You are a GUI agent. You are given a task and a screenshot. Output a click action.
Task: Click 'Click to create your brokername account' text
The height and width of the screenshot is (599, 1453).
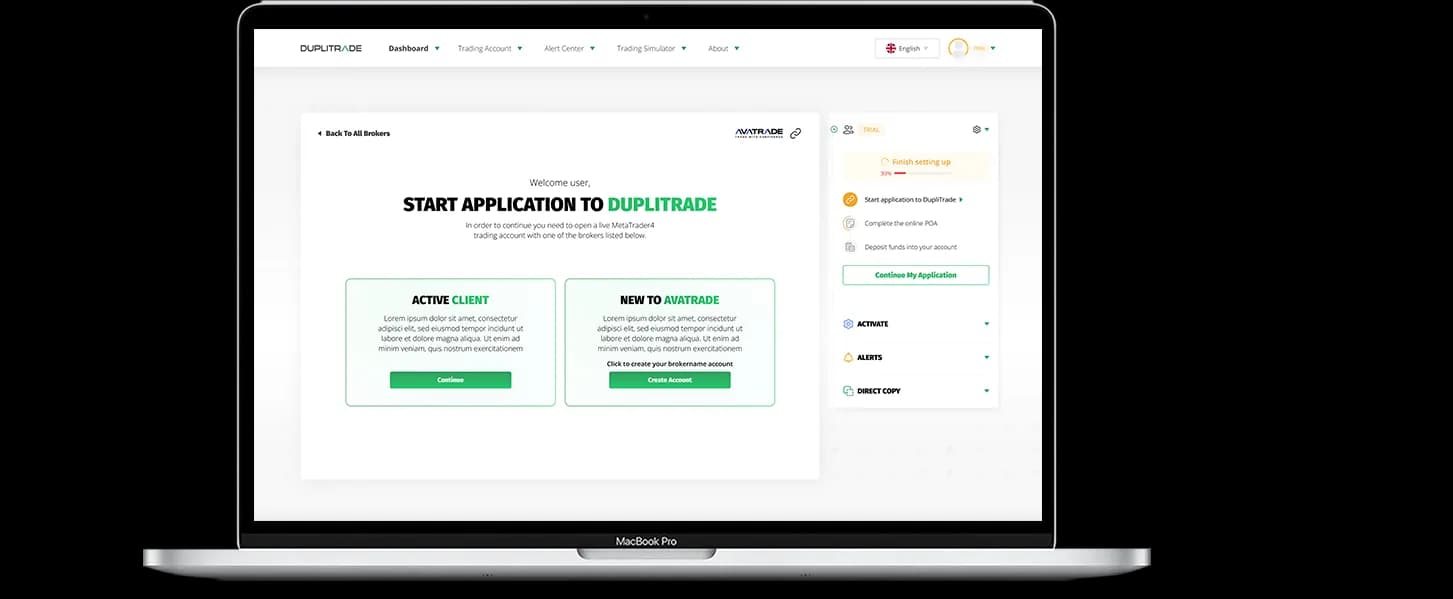pyautogui.click(x=670, y=364)
